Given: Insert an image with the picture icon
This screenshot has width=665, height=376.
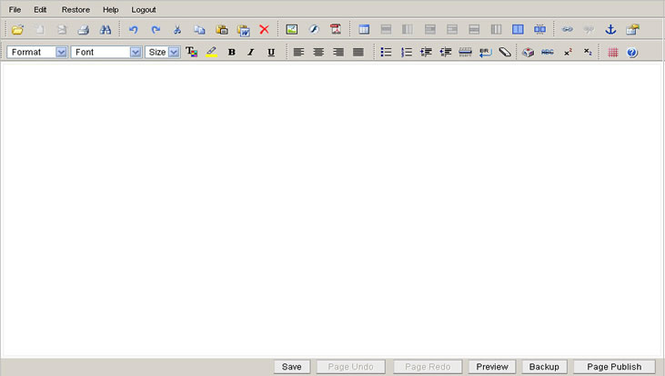Looking at the screenshot, I should (x=292, y=29).
